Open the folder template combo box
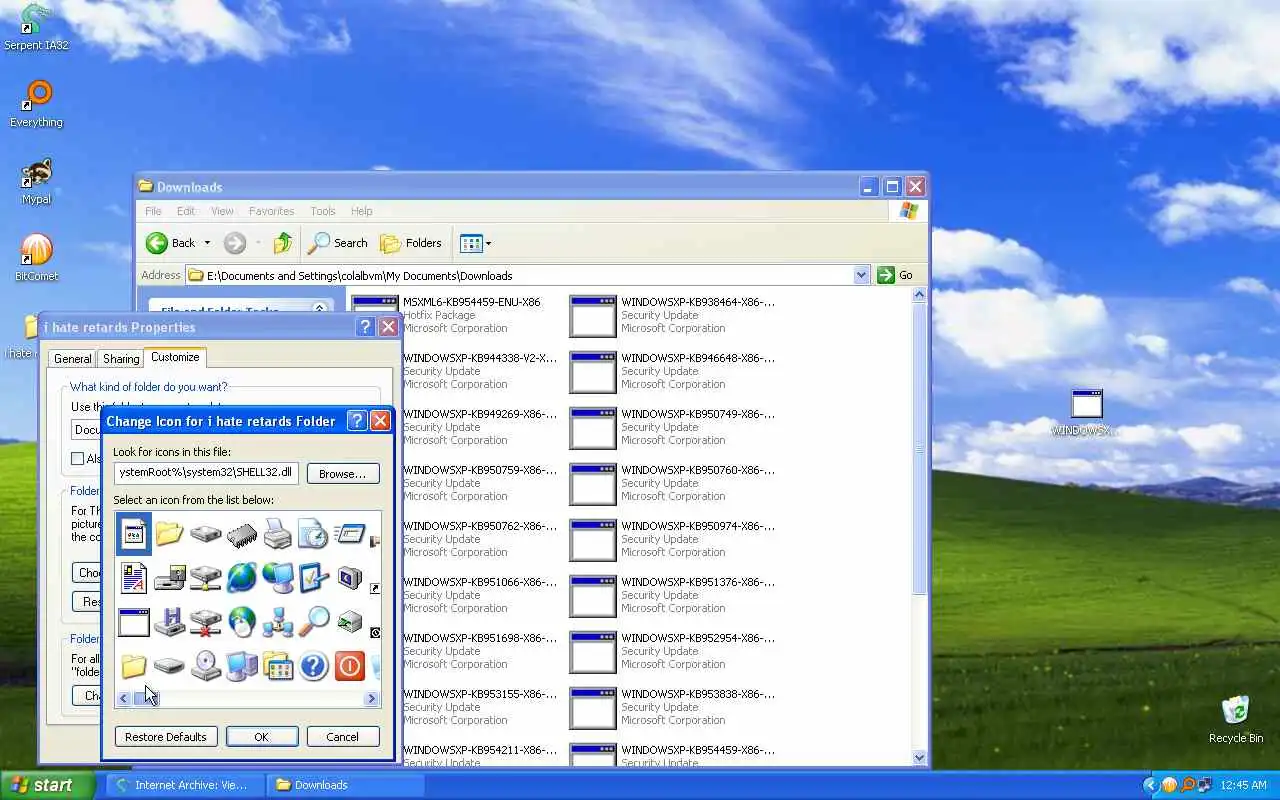1280x800 pixels. pos(86,430)
